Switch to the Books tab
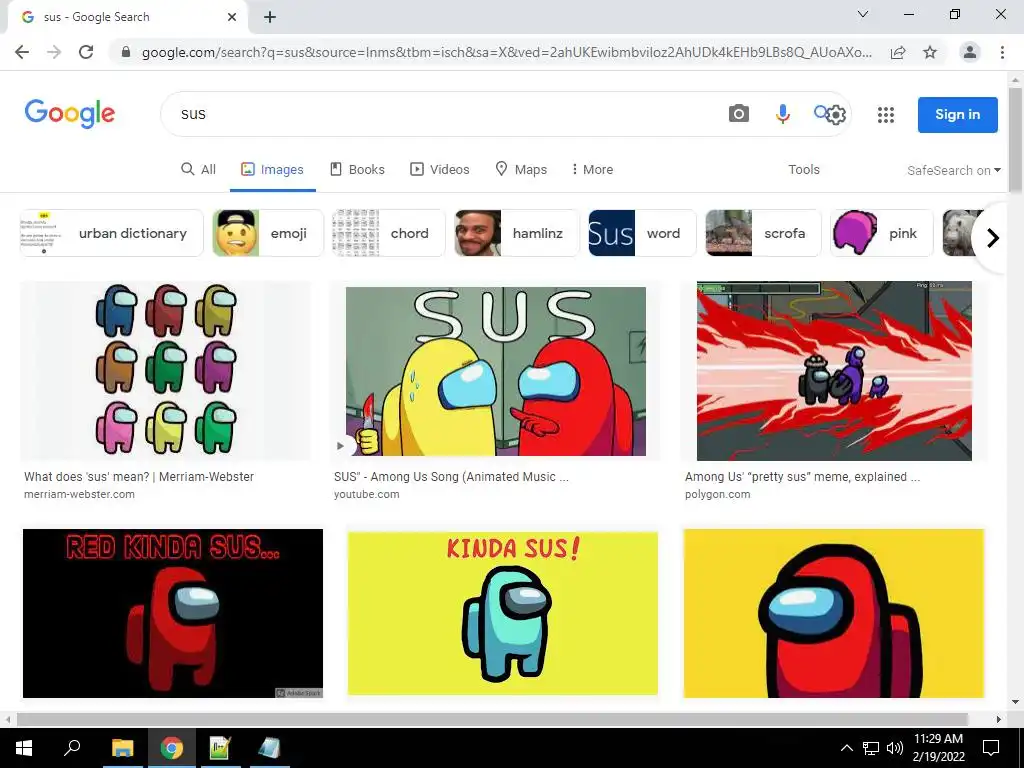Screen dimensions: 1024x768 point(357,170)
